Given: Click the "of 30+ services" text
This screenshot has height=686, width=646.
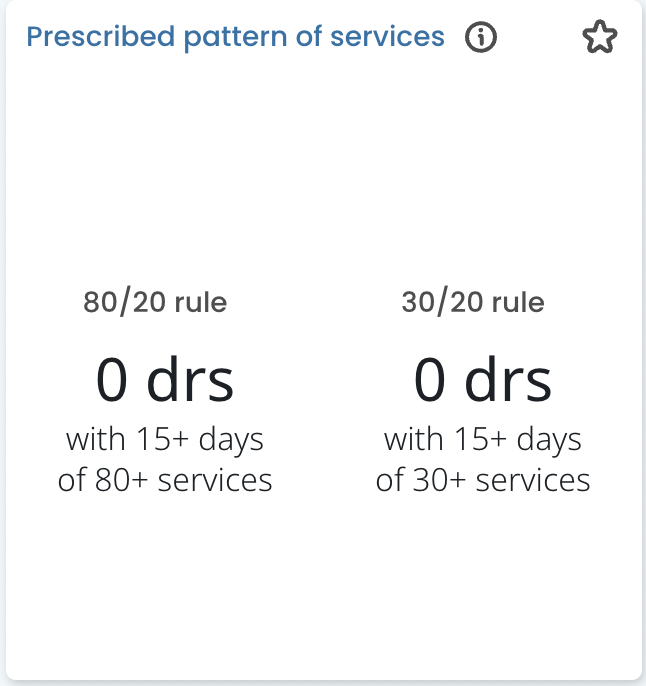Looking at the screenshot, I should [x=483, y=480].
